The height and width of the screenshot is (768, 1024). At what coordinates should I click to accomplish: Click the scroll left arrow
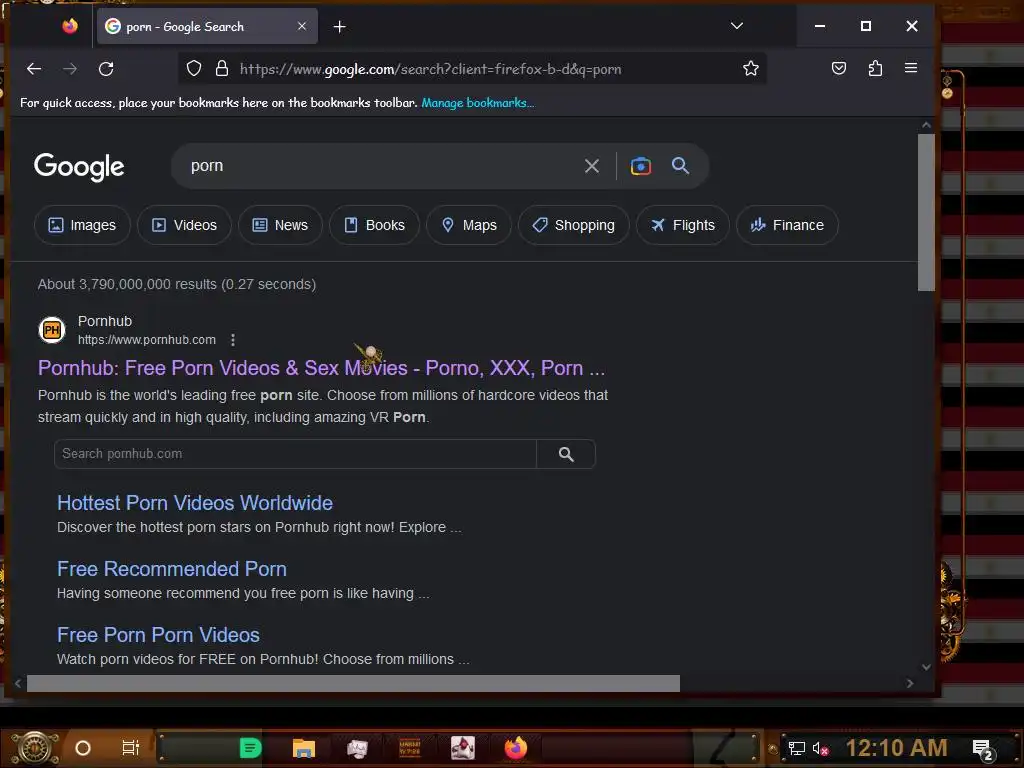click(x=18, y=683)
